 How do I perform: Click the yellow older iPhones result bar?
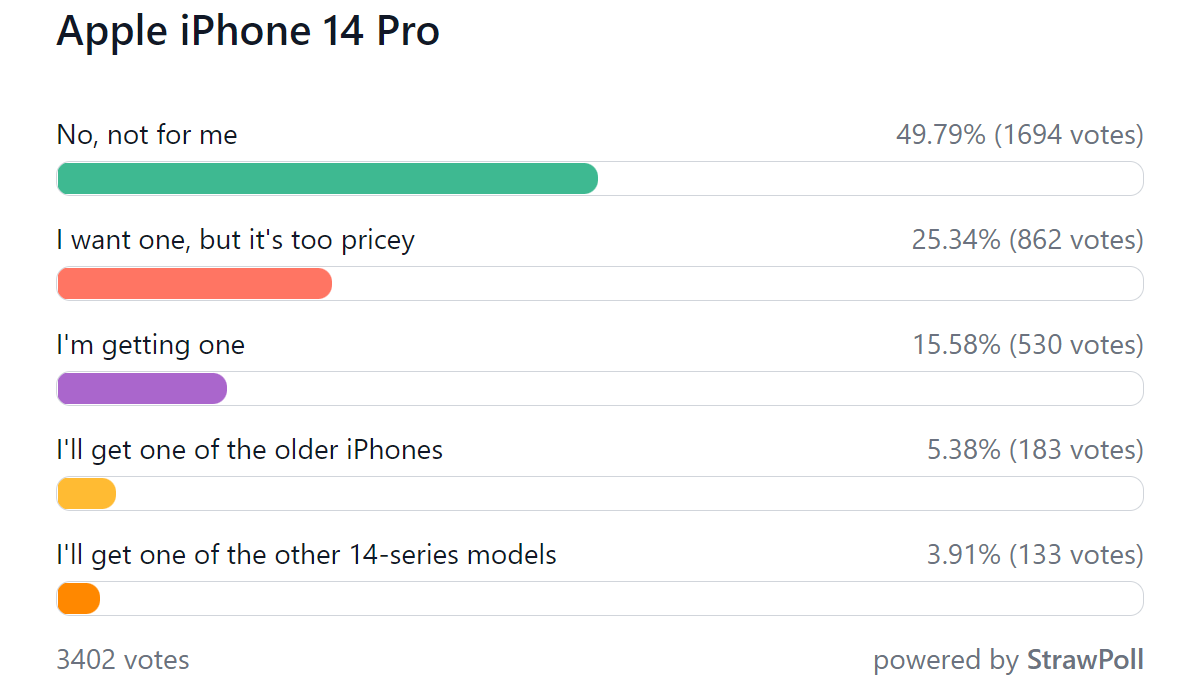86,494
